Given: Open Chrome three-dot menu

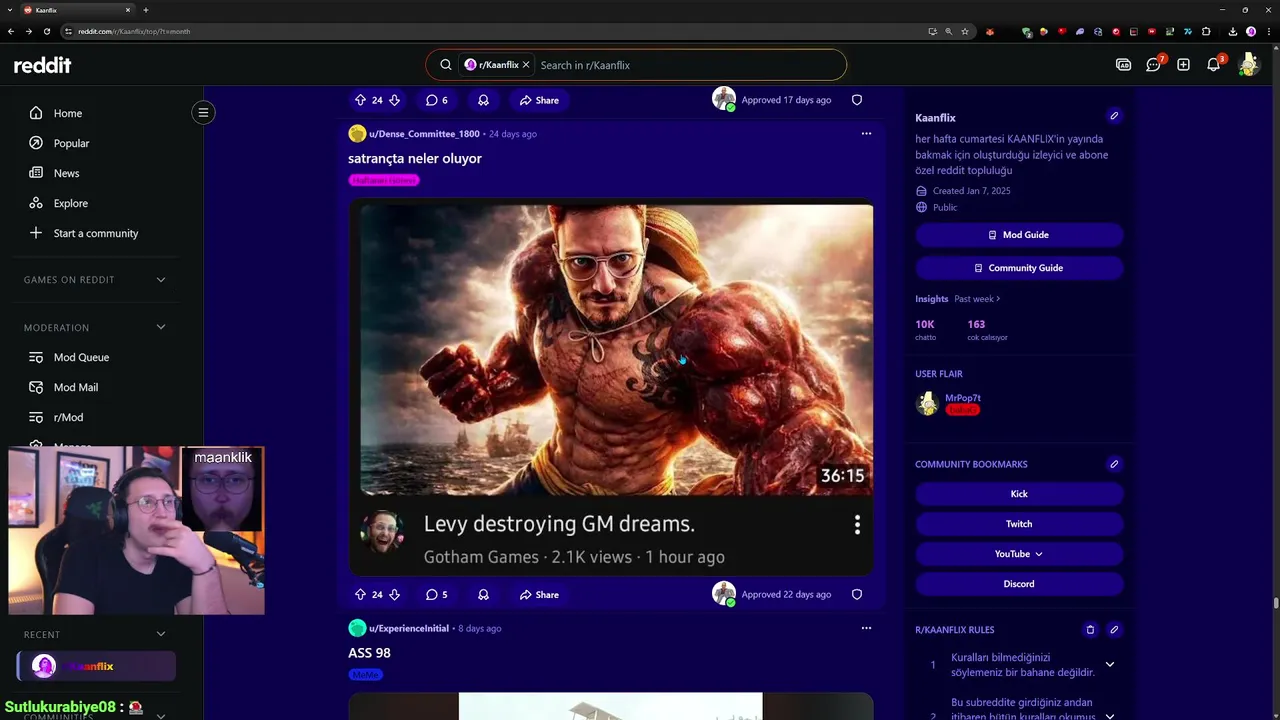Looking at the screenshot, I should pos(1268,31).
